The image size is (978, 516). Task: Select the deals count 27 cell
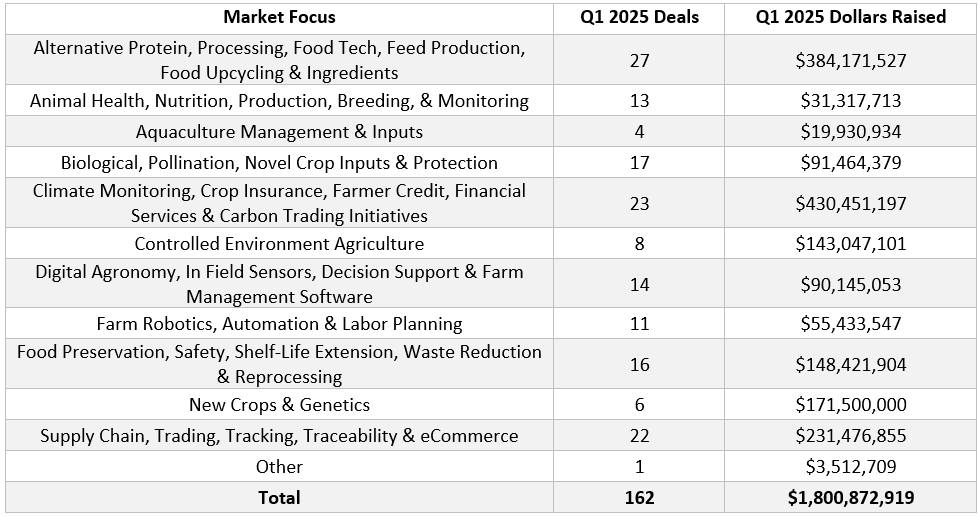[639, 60]
